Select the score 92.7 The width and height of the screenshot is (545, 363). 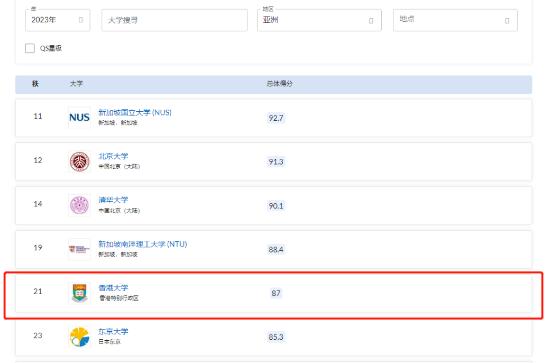pyautogui.click(x=276, y=118)
